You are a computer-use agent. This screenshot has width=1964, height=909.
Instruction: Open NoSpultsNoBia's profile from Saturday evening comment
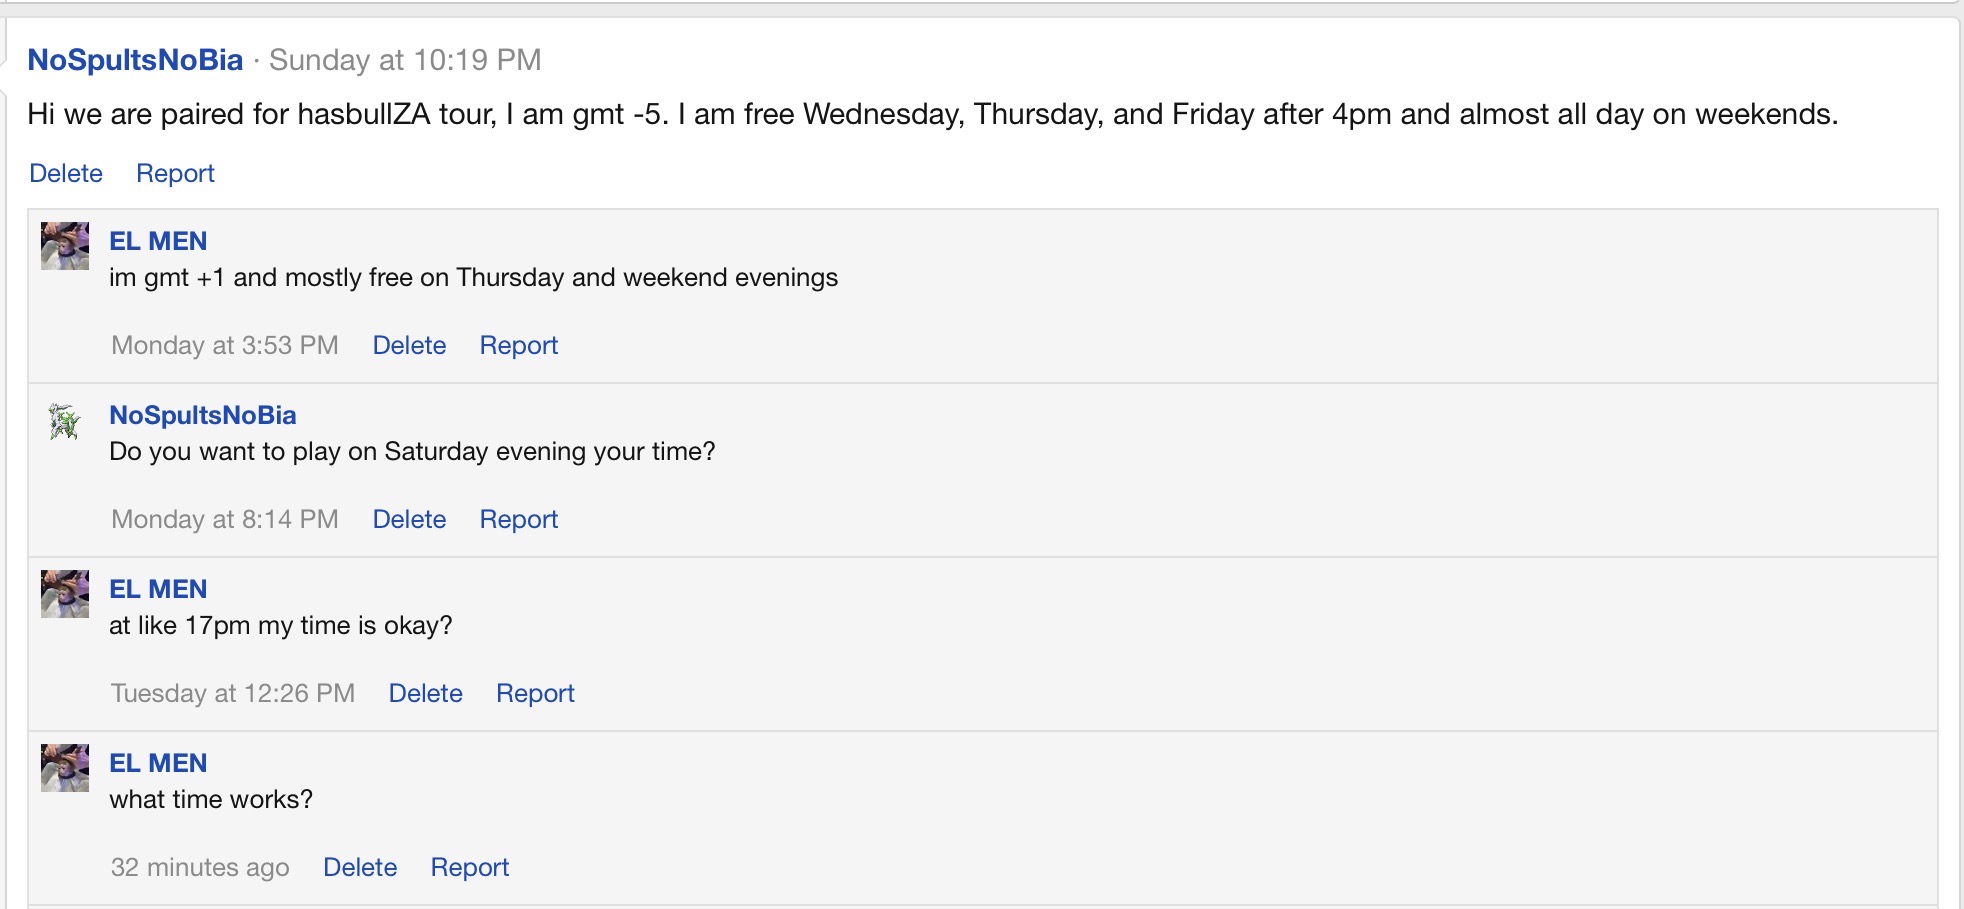click(x=203, y=415)
